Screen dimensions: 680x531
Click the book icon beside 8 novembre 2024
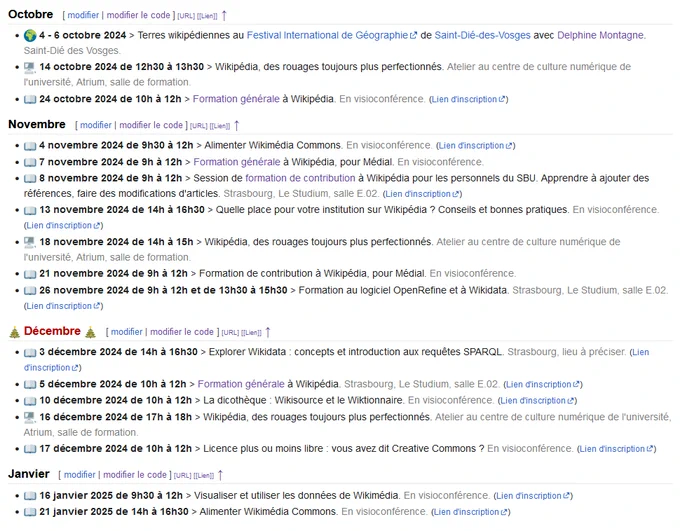pyautogui.click(x=30, y=178)
